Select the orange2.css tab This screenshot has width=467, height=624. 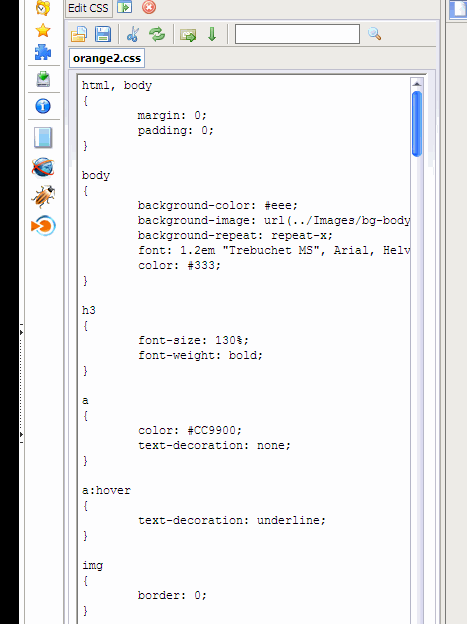pyautogui.click(x=107, y=58)
